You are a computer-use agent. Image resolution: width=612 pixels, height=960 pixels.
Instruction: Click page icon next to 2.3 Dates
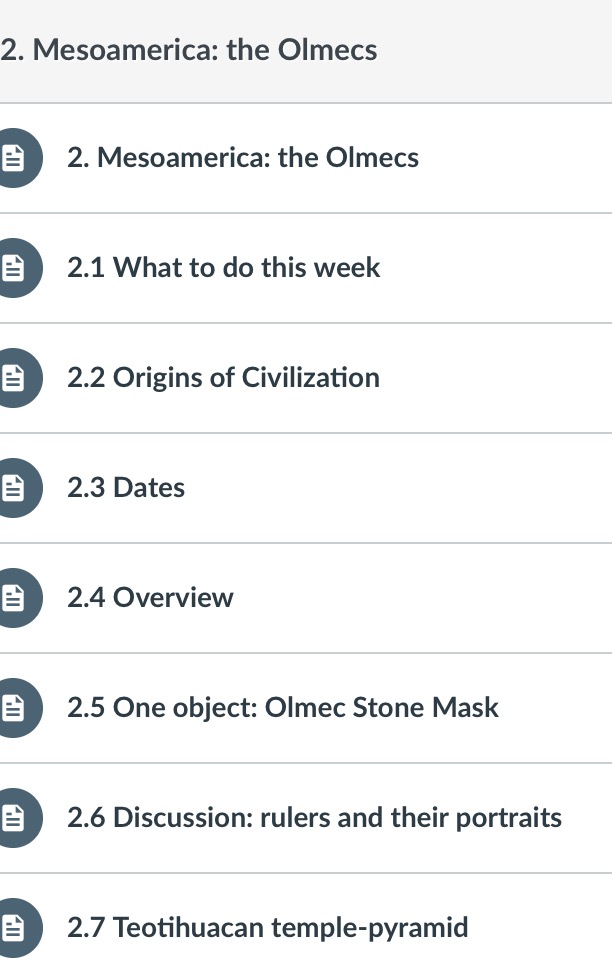pos(13,488)
